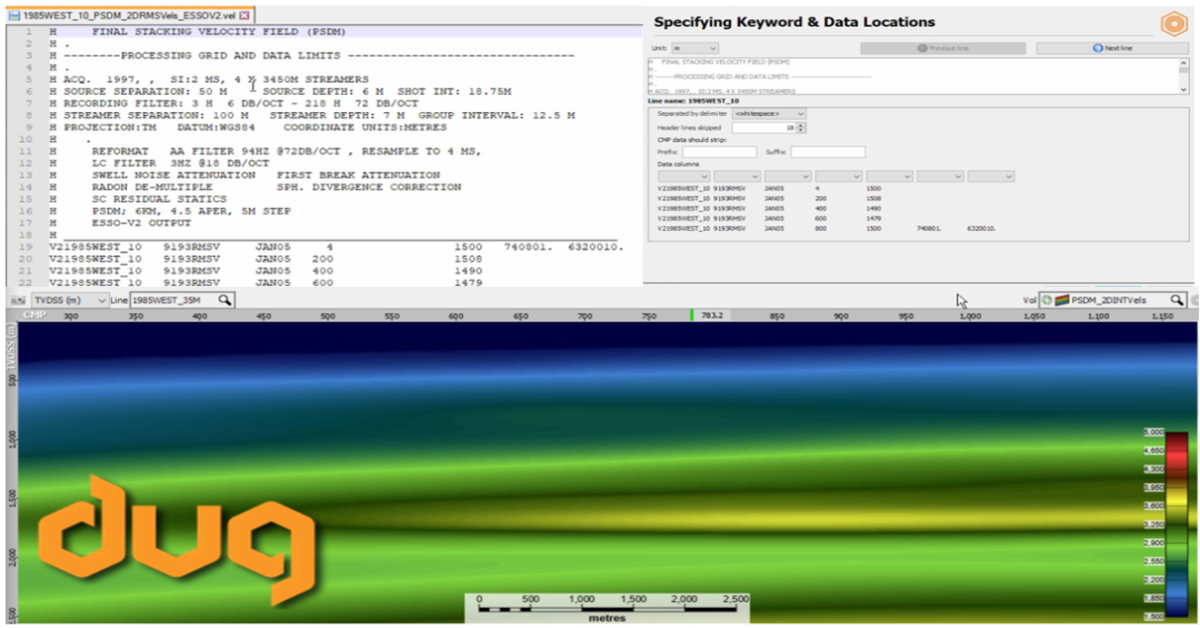Viewport: 1200px width, 628px height.
Task: Open the Units dropdown showing m
Action: click(696, 48)
